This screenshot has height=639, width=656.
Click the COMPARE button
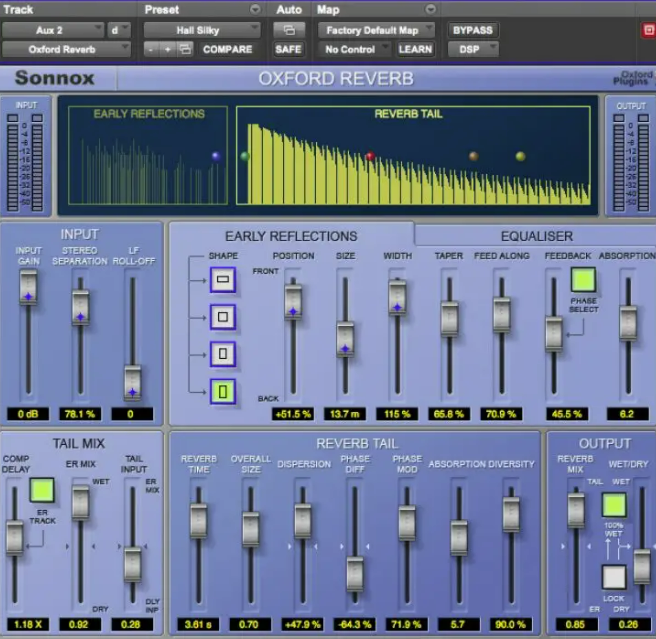click(x=228, y=49)
